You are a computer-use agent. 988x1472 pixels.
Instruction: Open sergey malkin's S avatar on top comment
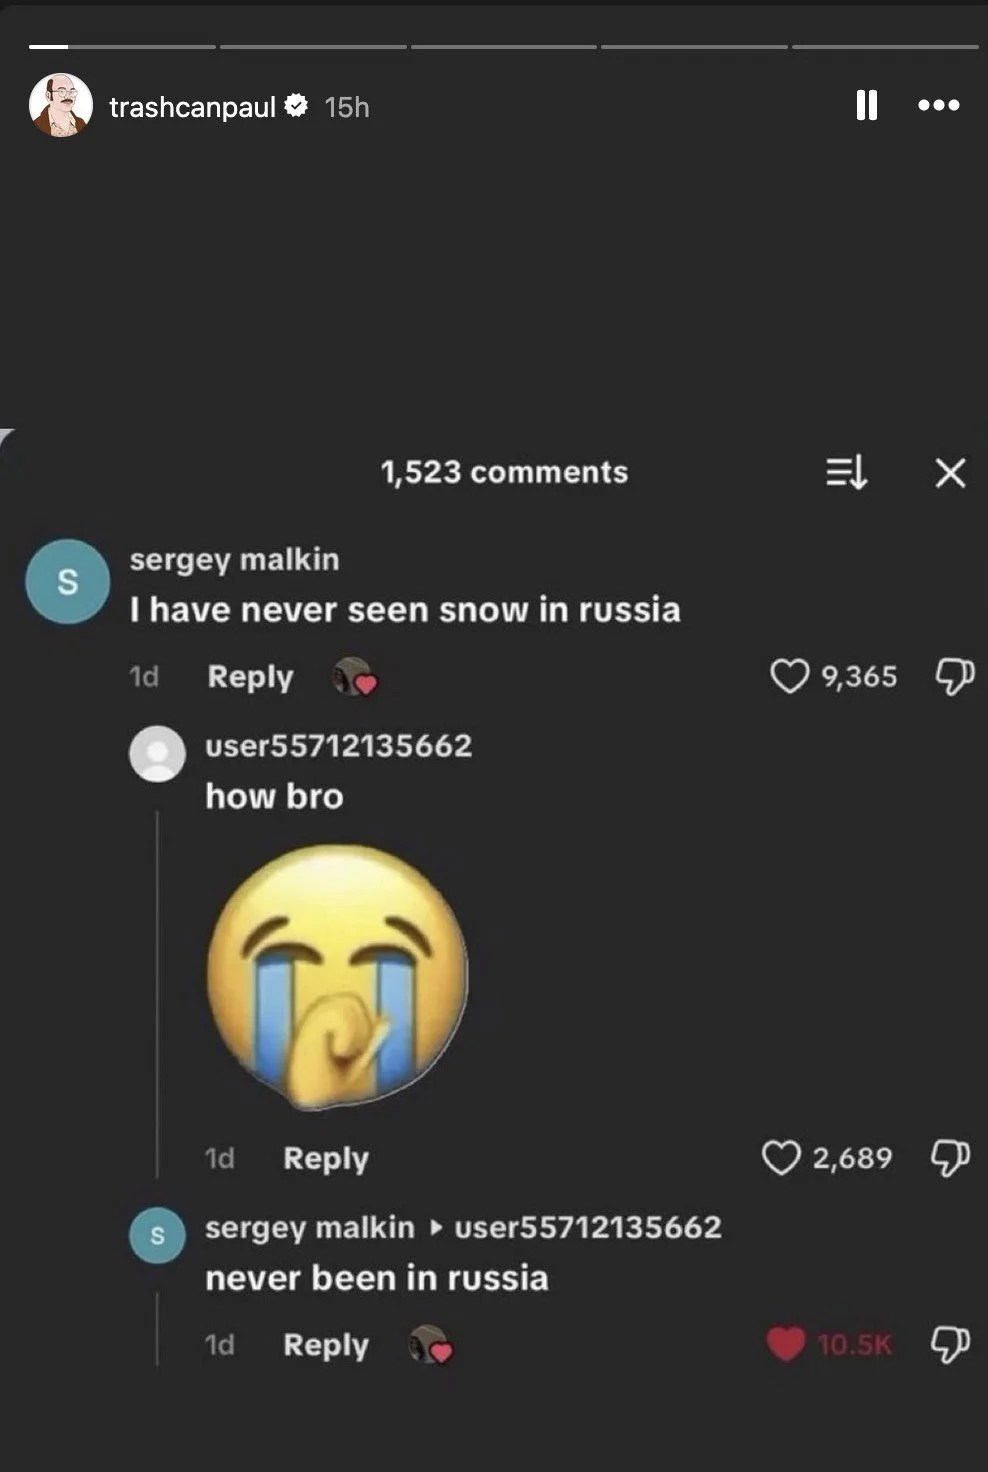point(67,581)
